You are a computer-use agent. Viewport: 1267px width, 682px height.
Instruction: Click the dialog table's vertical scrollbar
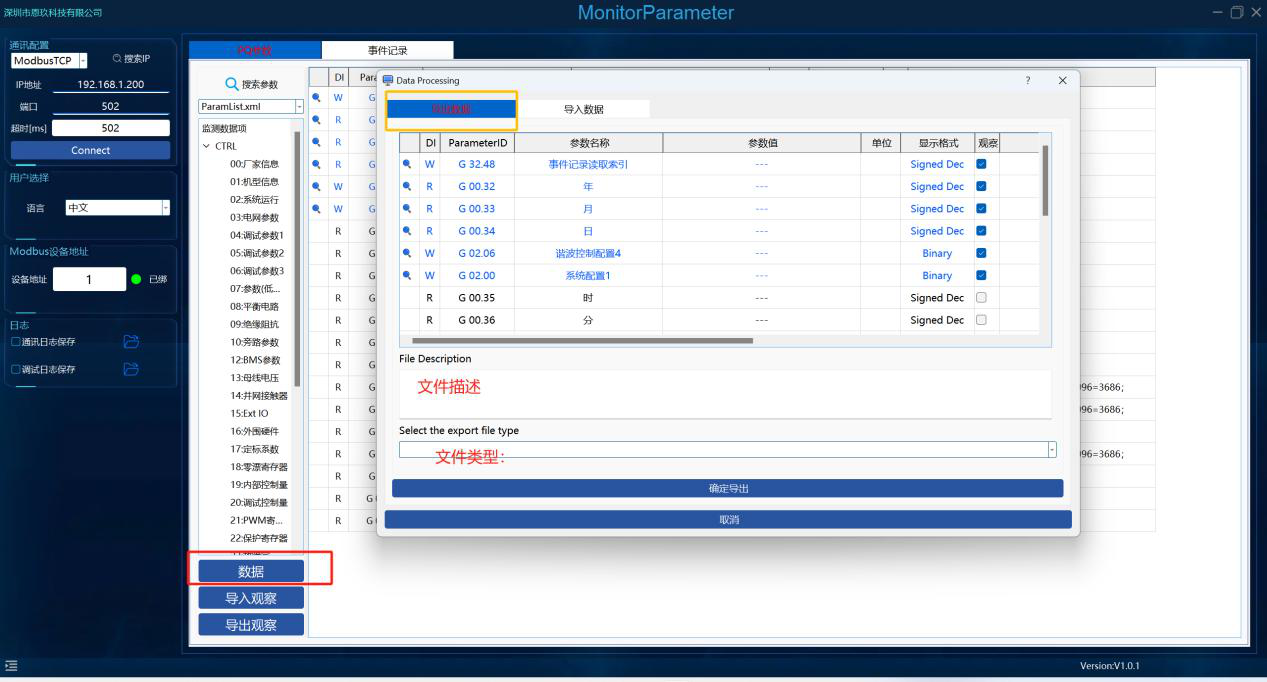(1045, 180)
